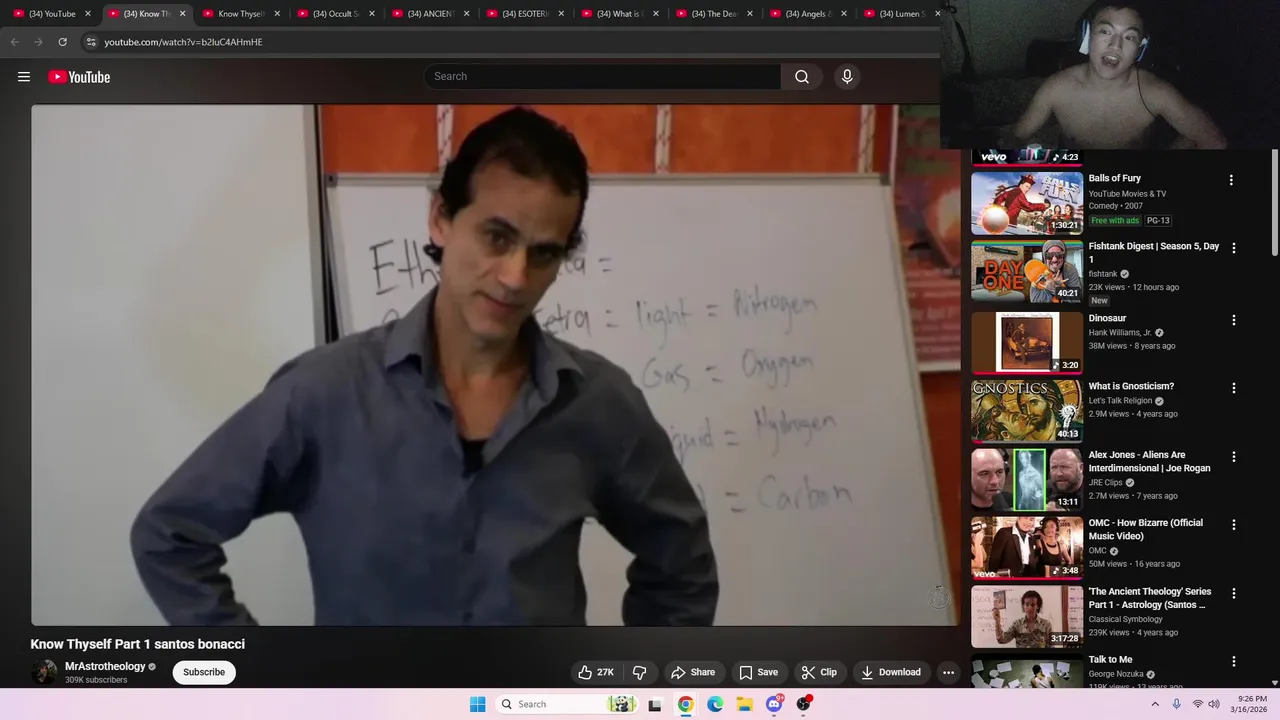The image size is (1280, 720).
Task: Show hidden system tray icons
Action: pos(1155,704)
